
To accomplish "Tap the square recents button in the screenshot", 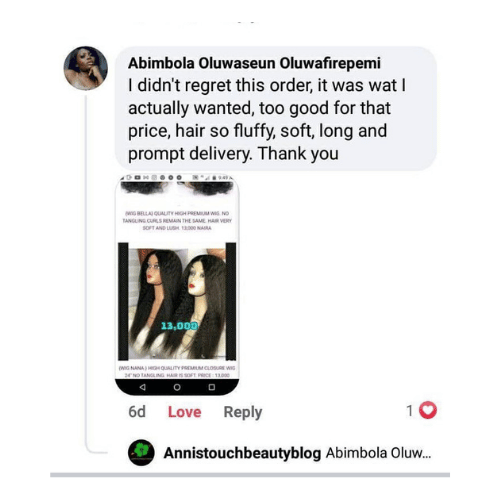I will (212, 387).
